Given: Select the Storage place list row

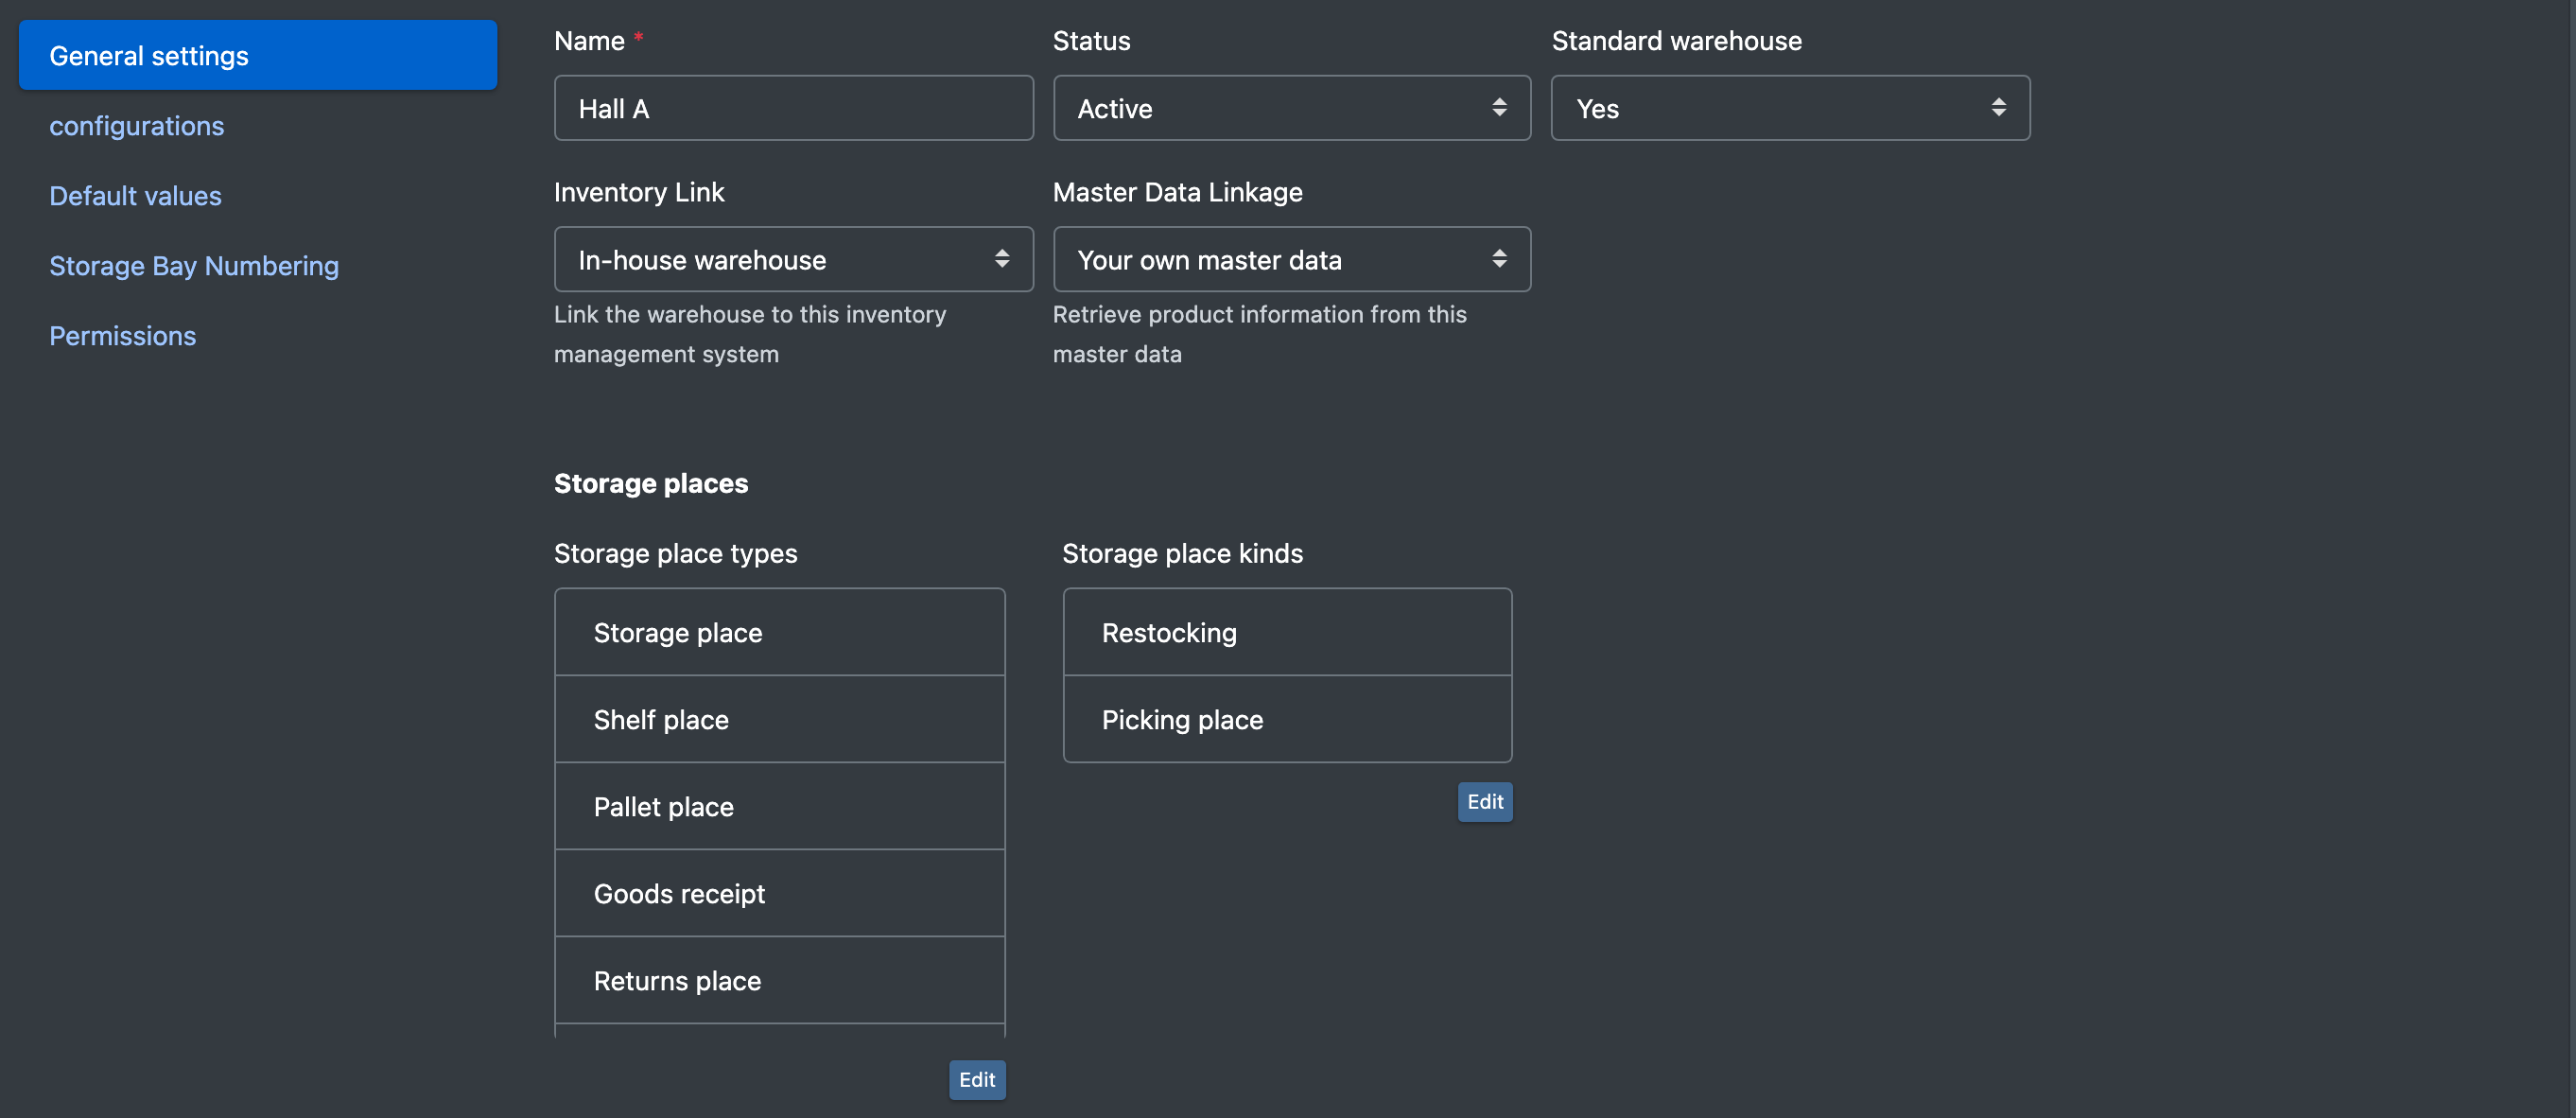Looking at the screenshot, I should (x=779, y=632).
